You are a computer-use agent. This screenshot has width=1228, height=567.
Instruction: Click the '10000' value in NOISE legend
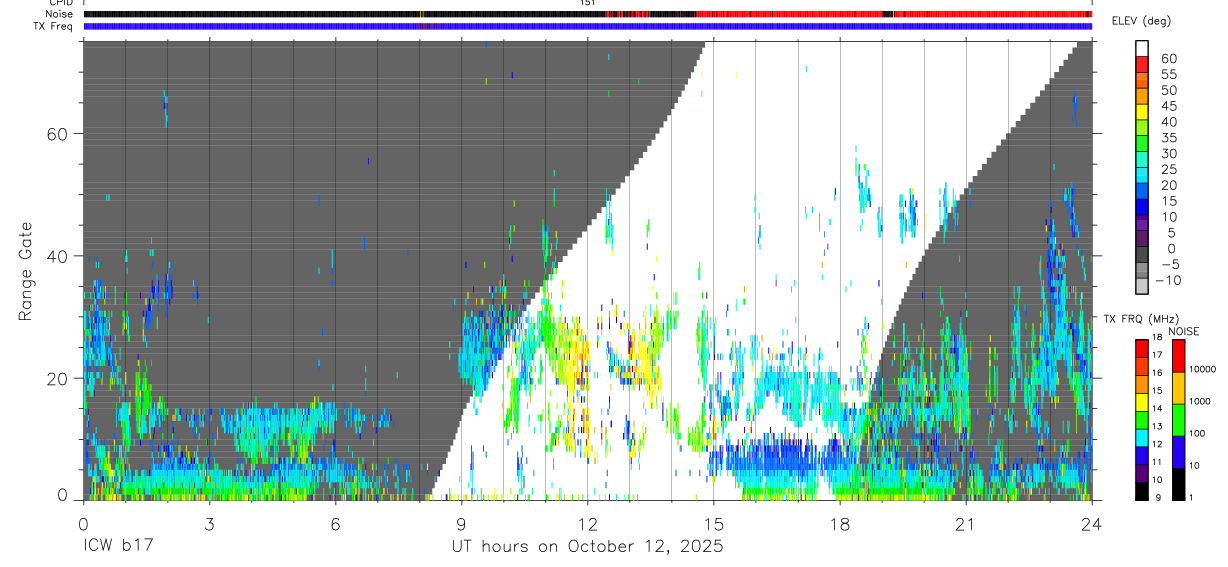1203,369
